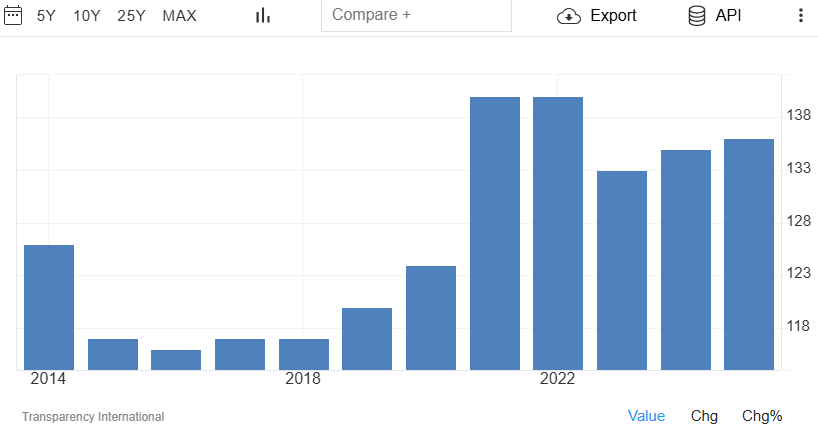Click the 2022 x-axis label
The image size is (818, 447).
pyautogui.click(x=557, y=378)
